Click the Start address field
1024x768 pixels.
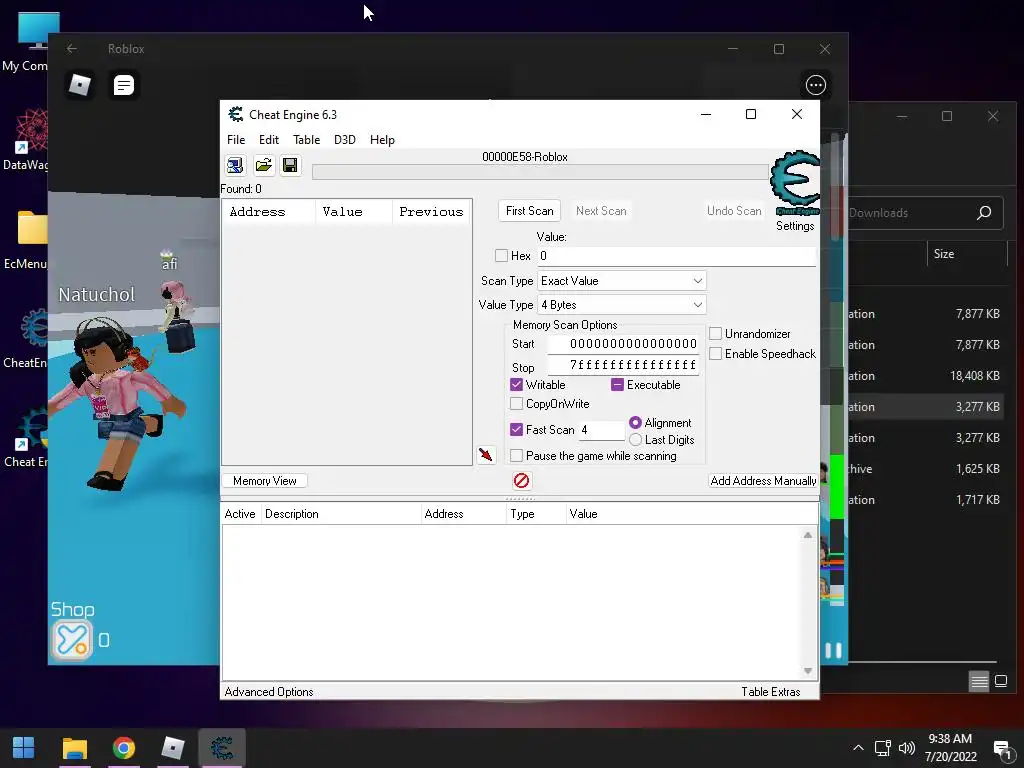(623, 344)
